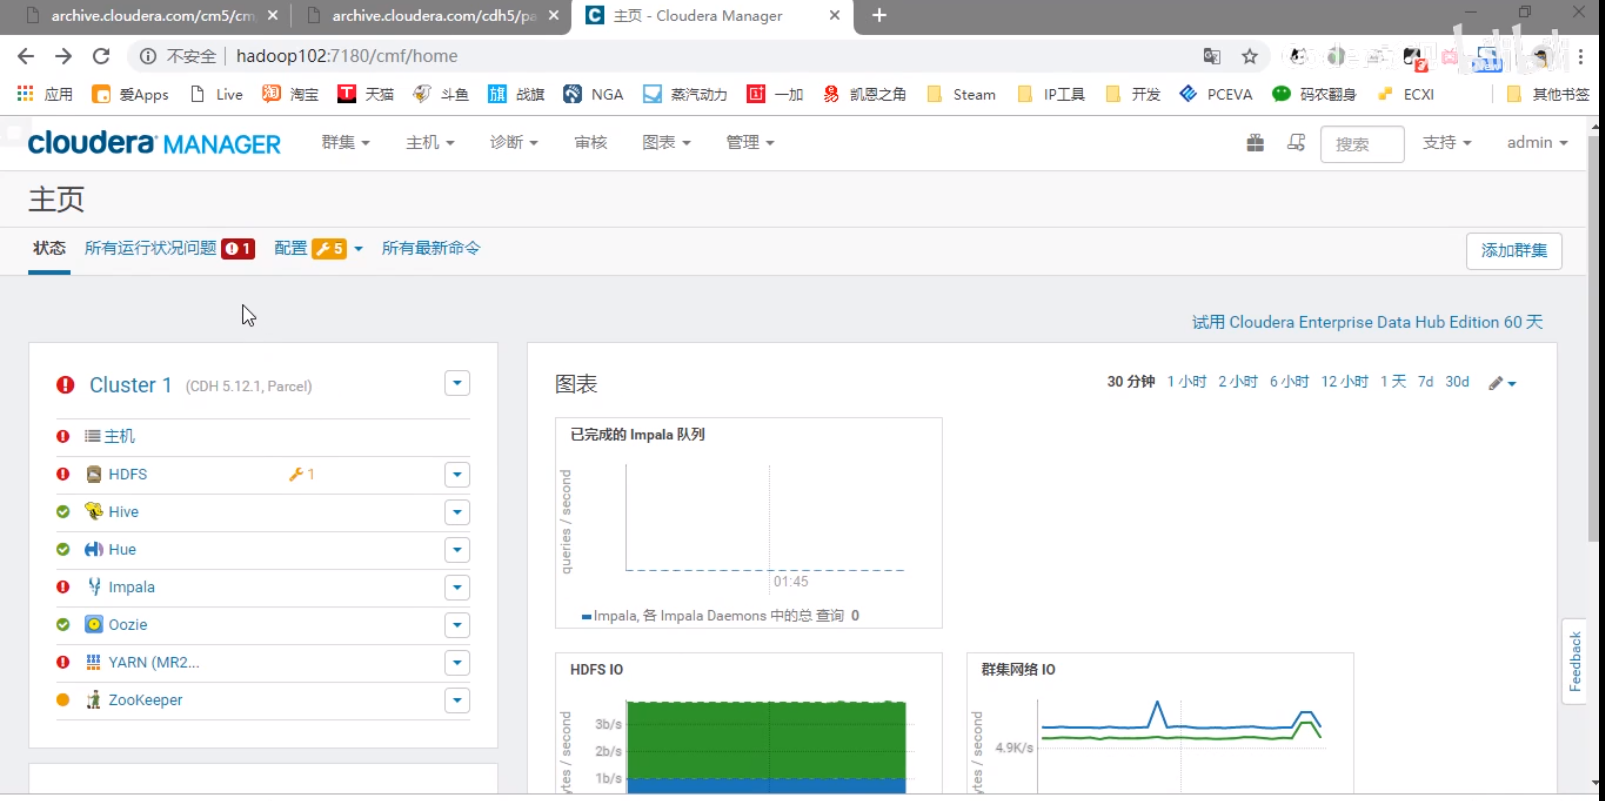The width and height of the screenshot is (1605, 801).
Task: Click the Oozie service icon
Action: [x=94, y=624]
